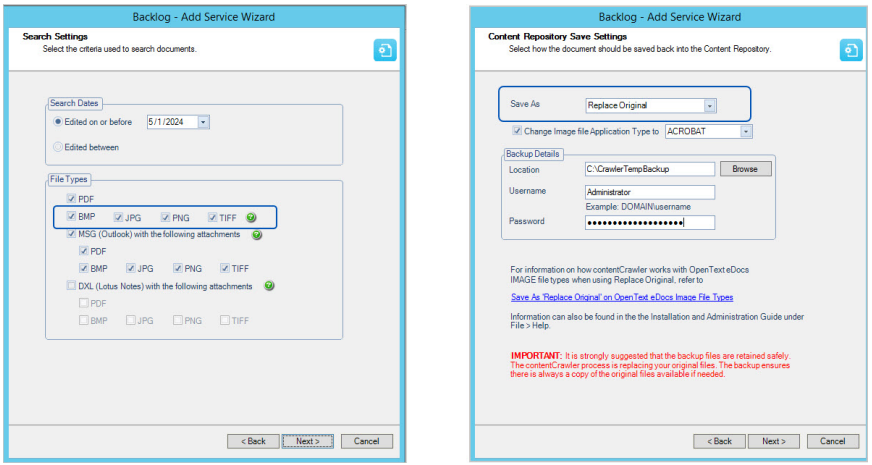
Task: Uncheck MSG (Outlook) with the following attachments
Action: point(71,234)
